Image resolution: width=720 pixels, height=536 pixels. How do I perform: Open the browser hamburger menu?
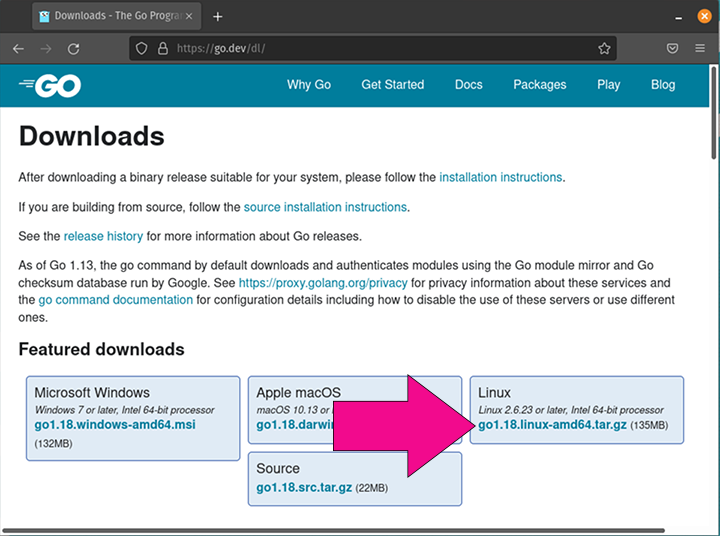point(700,48)
